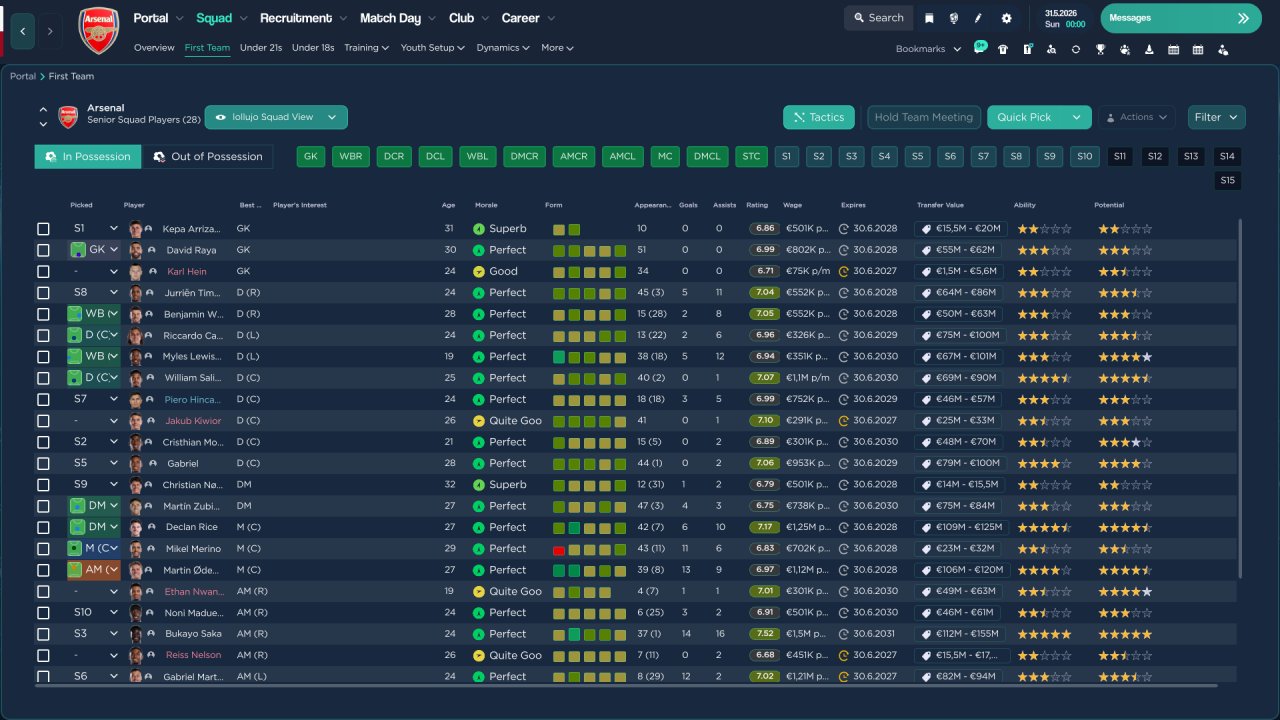This screenshot has width=1280, height=720.
Task: Click the pencil edit icon in top bar
Action: pyautogui.click(x=978, y=18)
